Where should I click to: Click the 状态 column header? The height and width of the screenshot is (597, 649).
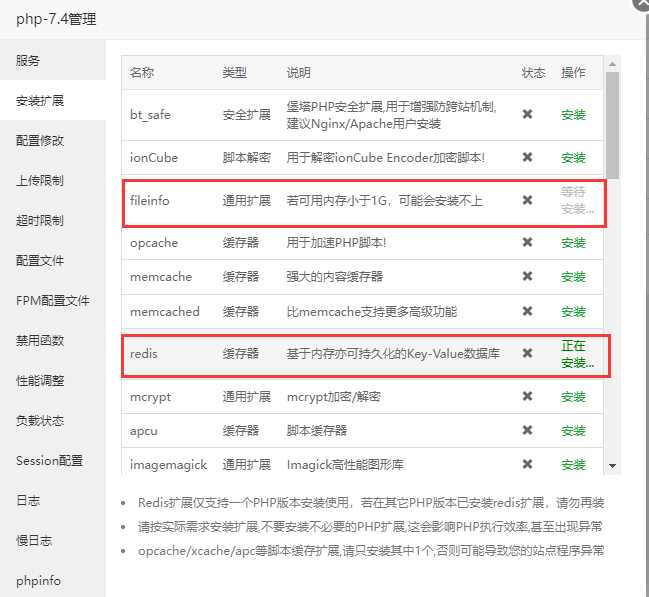(533, 72)
